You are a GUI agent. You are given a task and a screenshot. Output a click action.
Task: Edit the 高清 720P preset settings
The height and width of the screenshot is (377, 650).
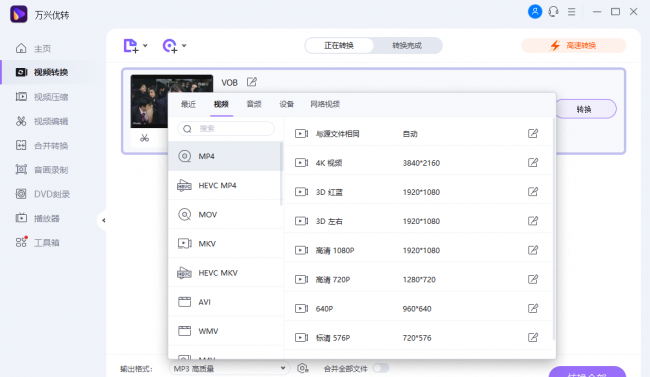coord(533,279)
